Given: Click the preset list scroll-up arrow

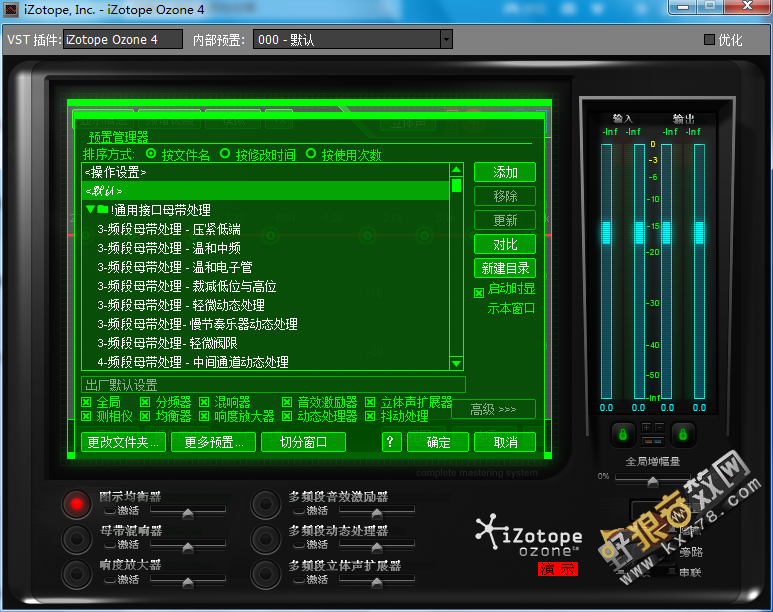Looking at the screenshot, I should coord(457,170).
